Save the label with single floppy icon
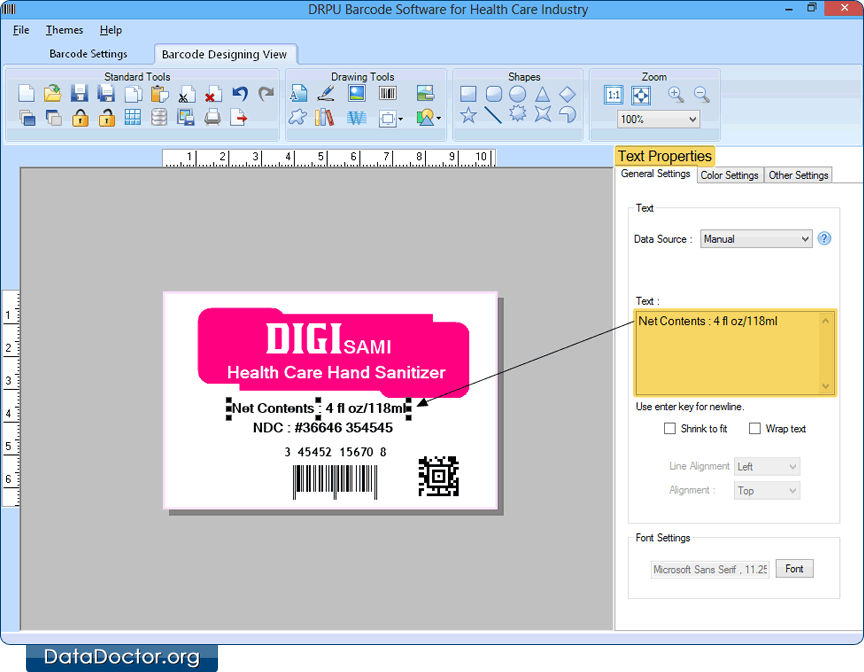Screen dimensions: 864x672 coord(79,94)
